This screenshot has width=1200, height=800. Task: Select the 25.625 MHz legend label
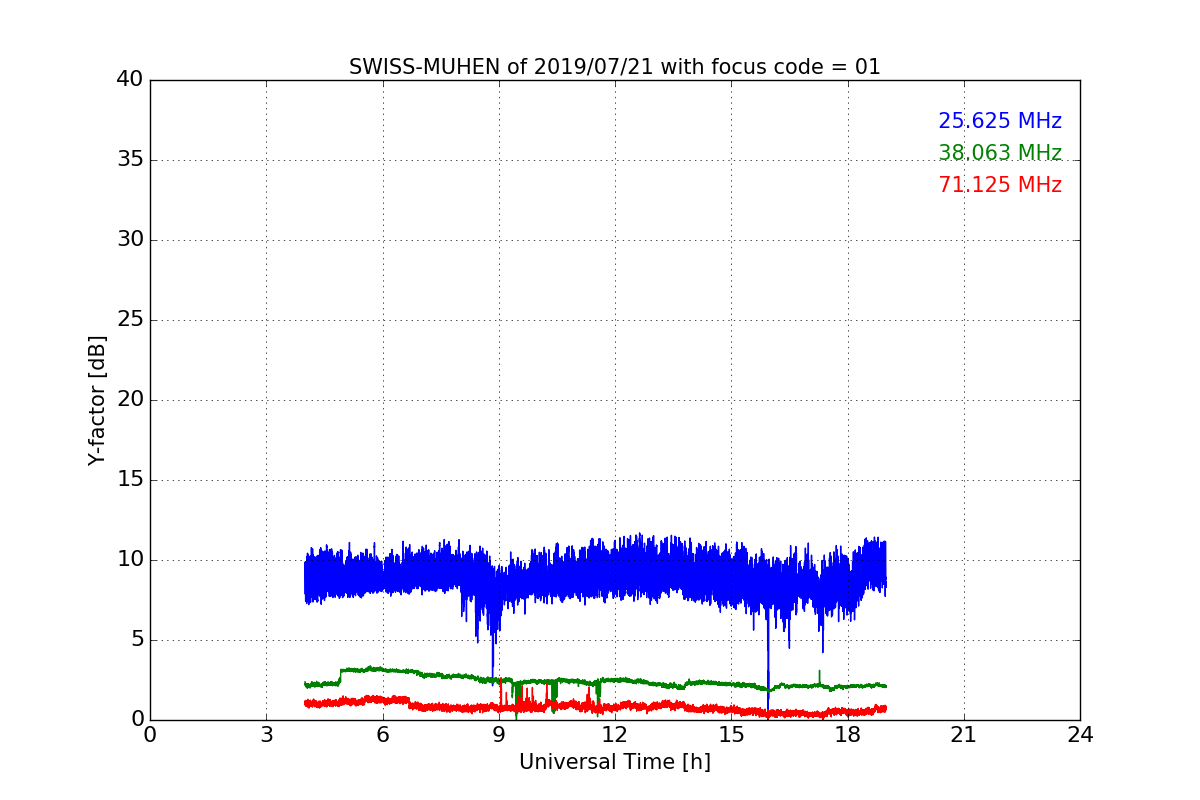[x=1000, y=121]
